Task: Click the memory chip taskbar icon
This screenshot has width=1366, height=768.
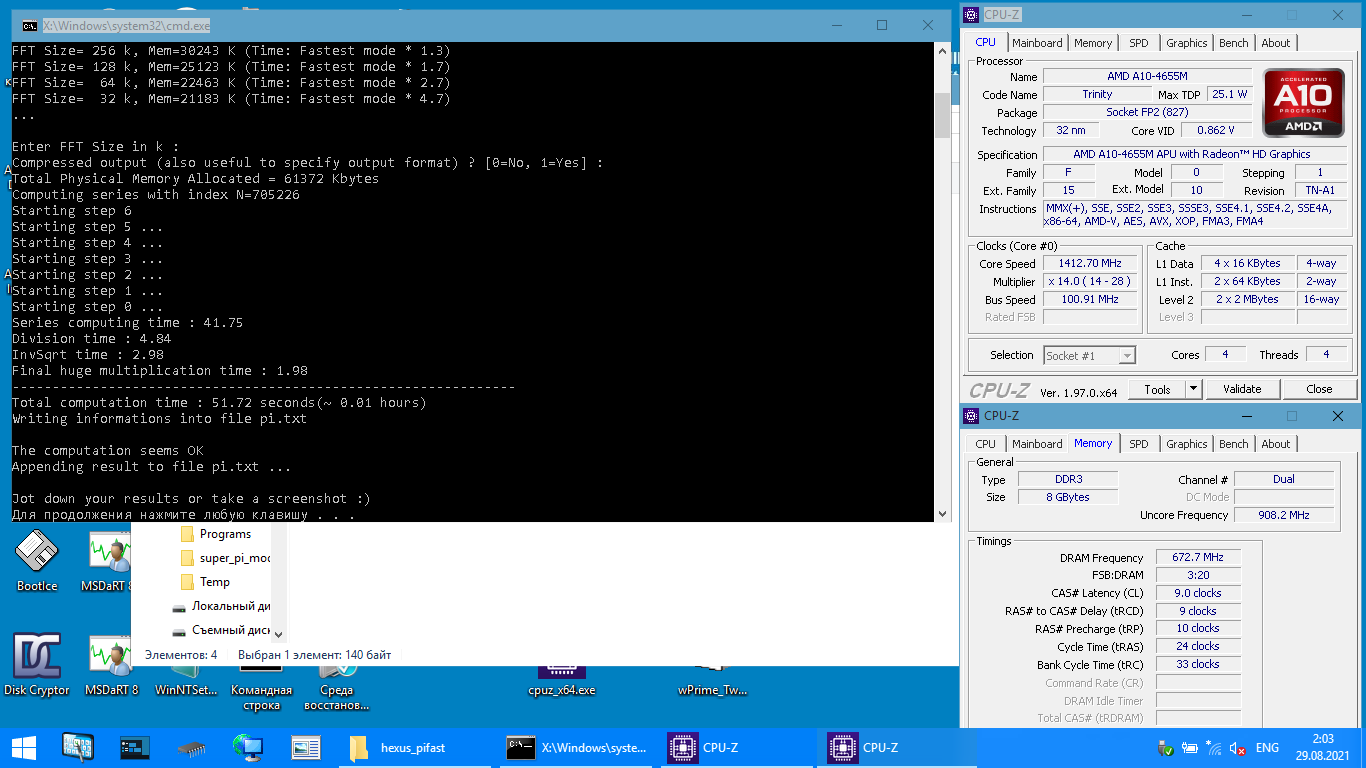Action: coord(191,747)
